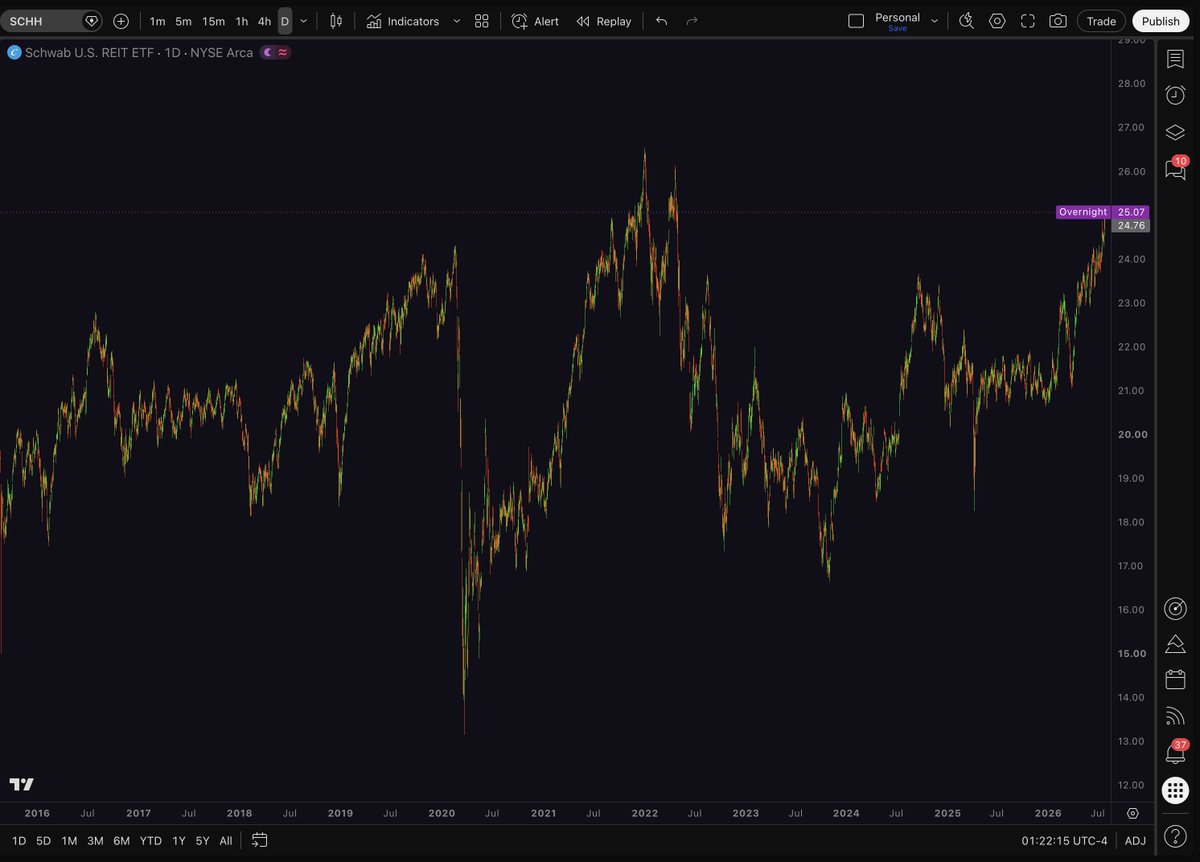1200x862 pixels.
Task: Open the watchlist panel icon
Action: 1176,60
